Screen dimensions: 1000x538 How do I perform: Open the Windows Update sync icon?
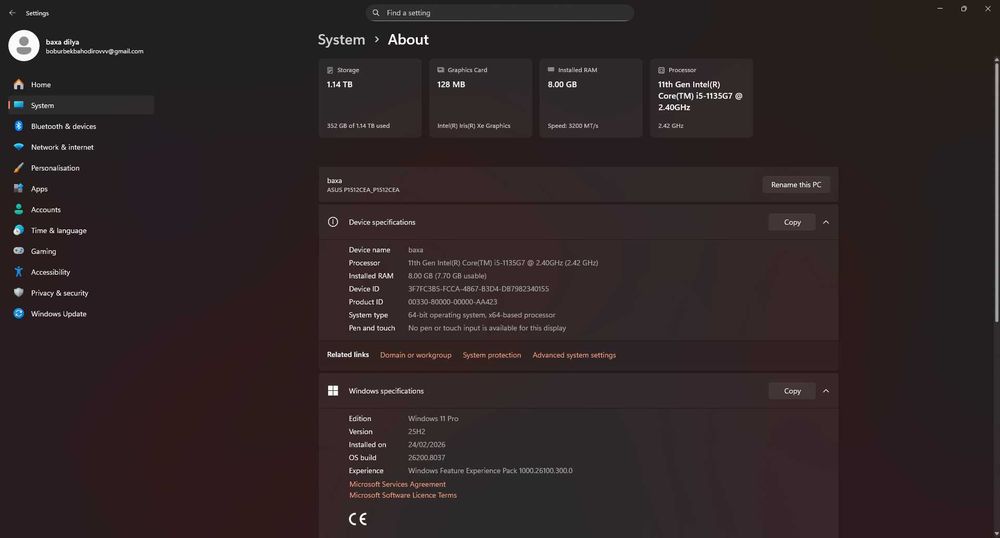18,314
